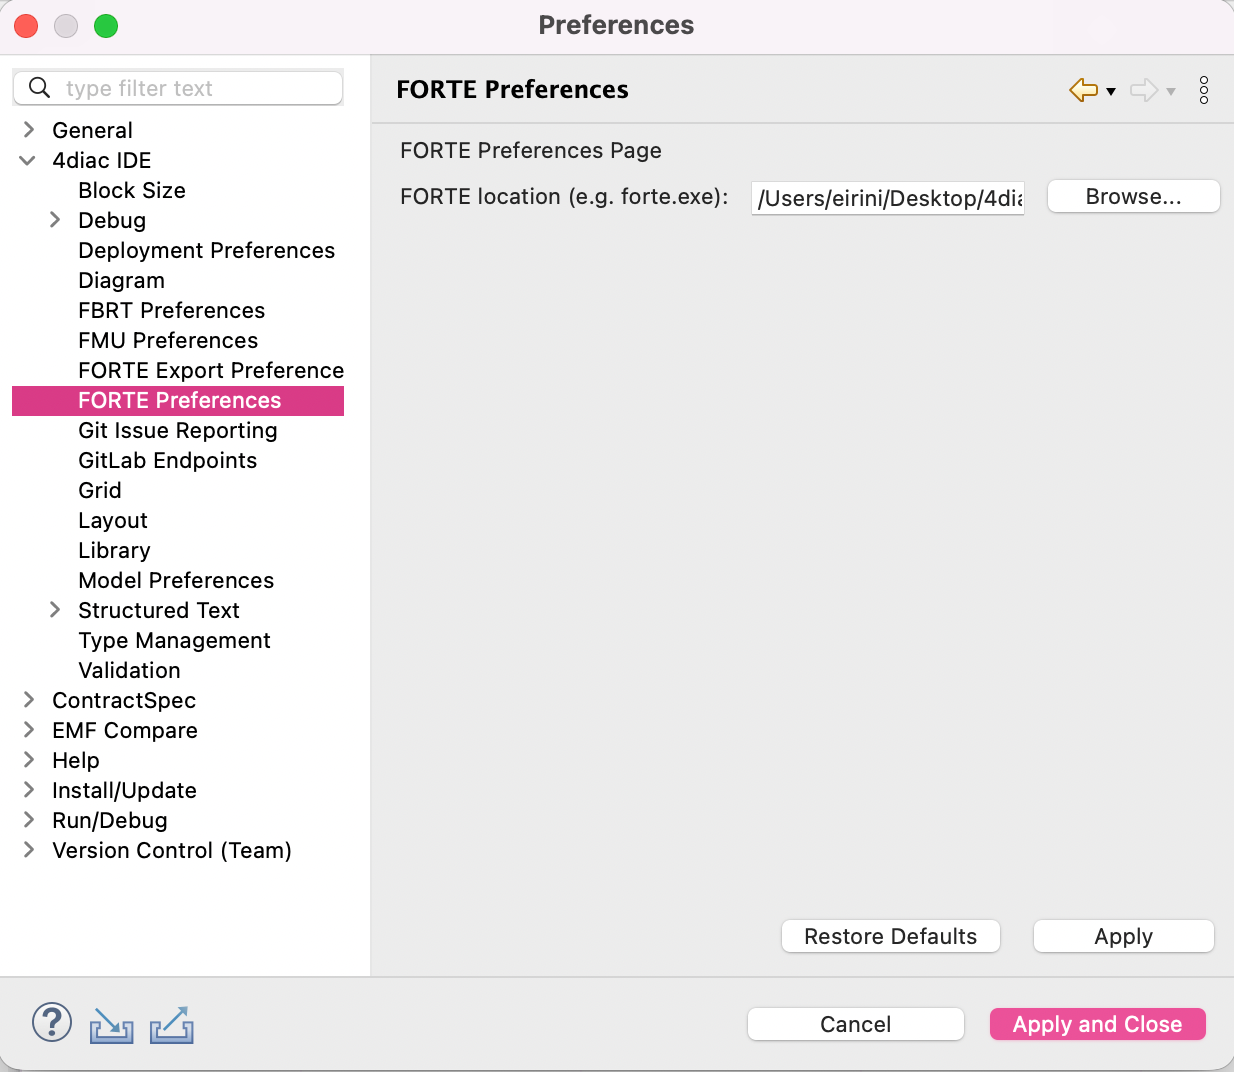
Task: Expand the Run/Debug category
Action: pyautogui.click(x=29, y=820)
